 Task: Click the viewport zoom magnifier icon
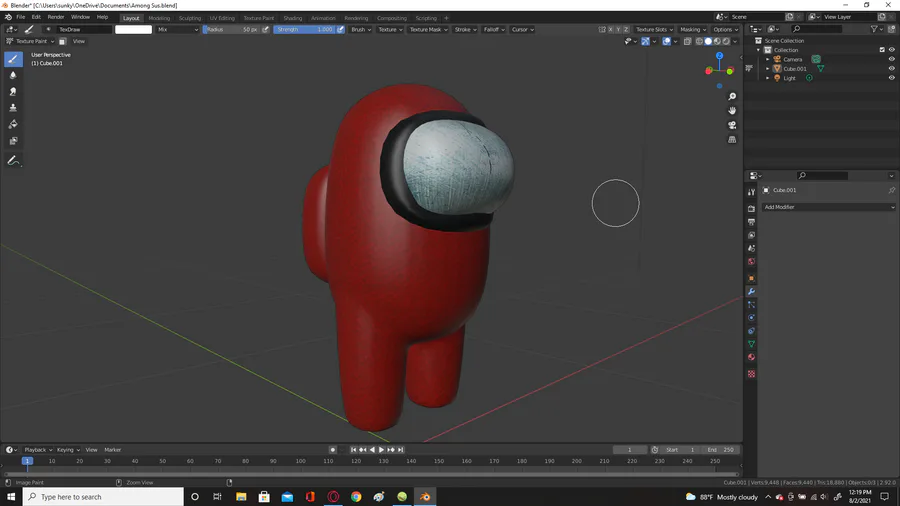[732, 96]
